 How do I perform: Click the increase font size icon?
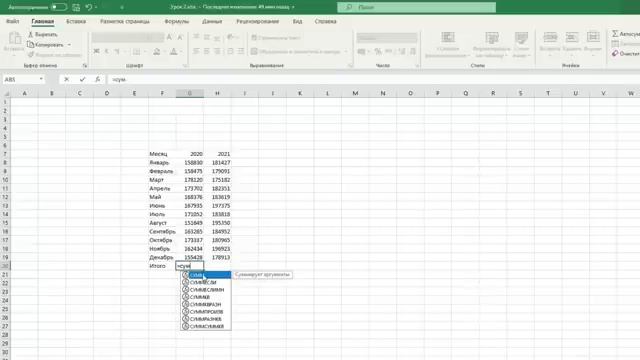pos(169,37)
